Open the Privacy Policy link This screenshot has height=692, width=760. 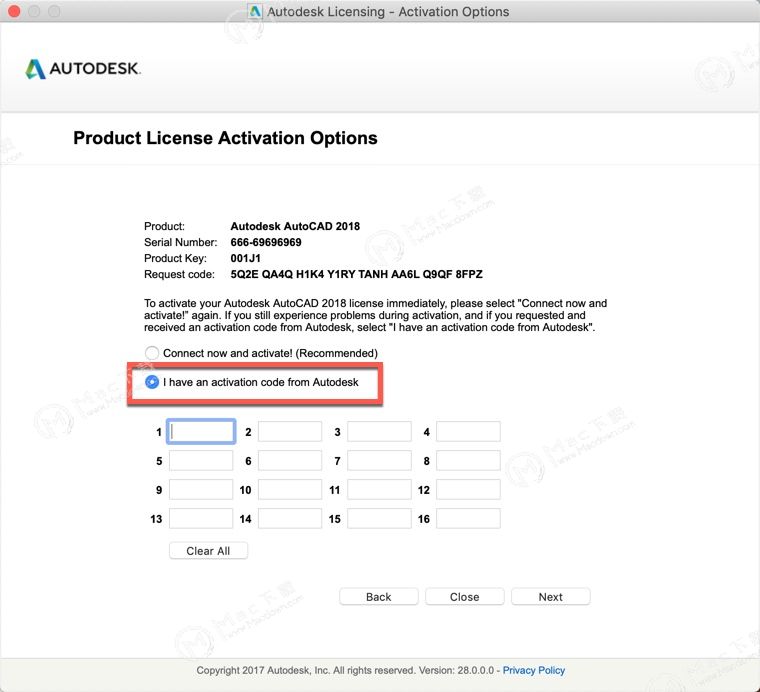(534, 671)
